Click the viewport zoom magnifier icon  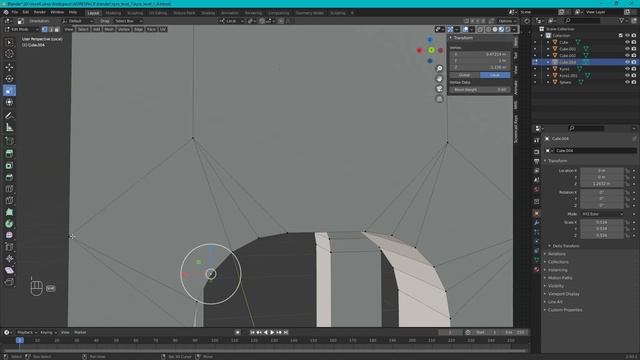pos(439,69)
